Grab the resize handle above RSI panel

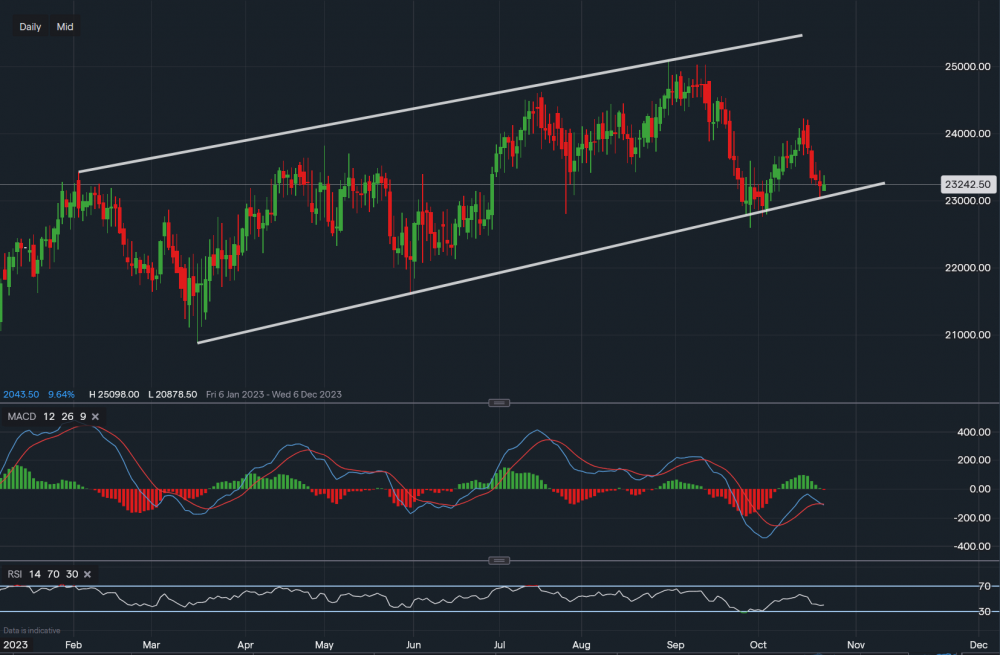click(499, 560)
